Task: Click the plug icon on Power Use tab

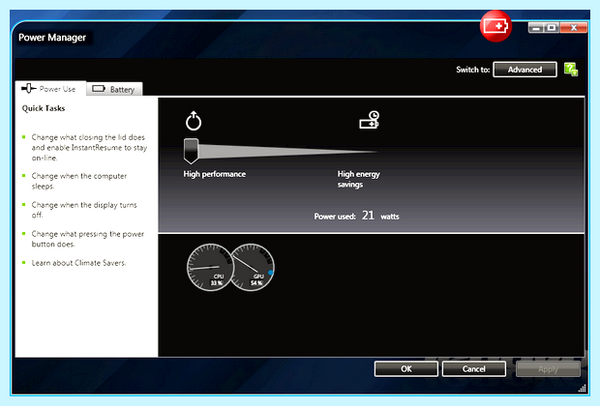Action: point(29,88)
